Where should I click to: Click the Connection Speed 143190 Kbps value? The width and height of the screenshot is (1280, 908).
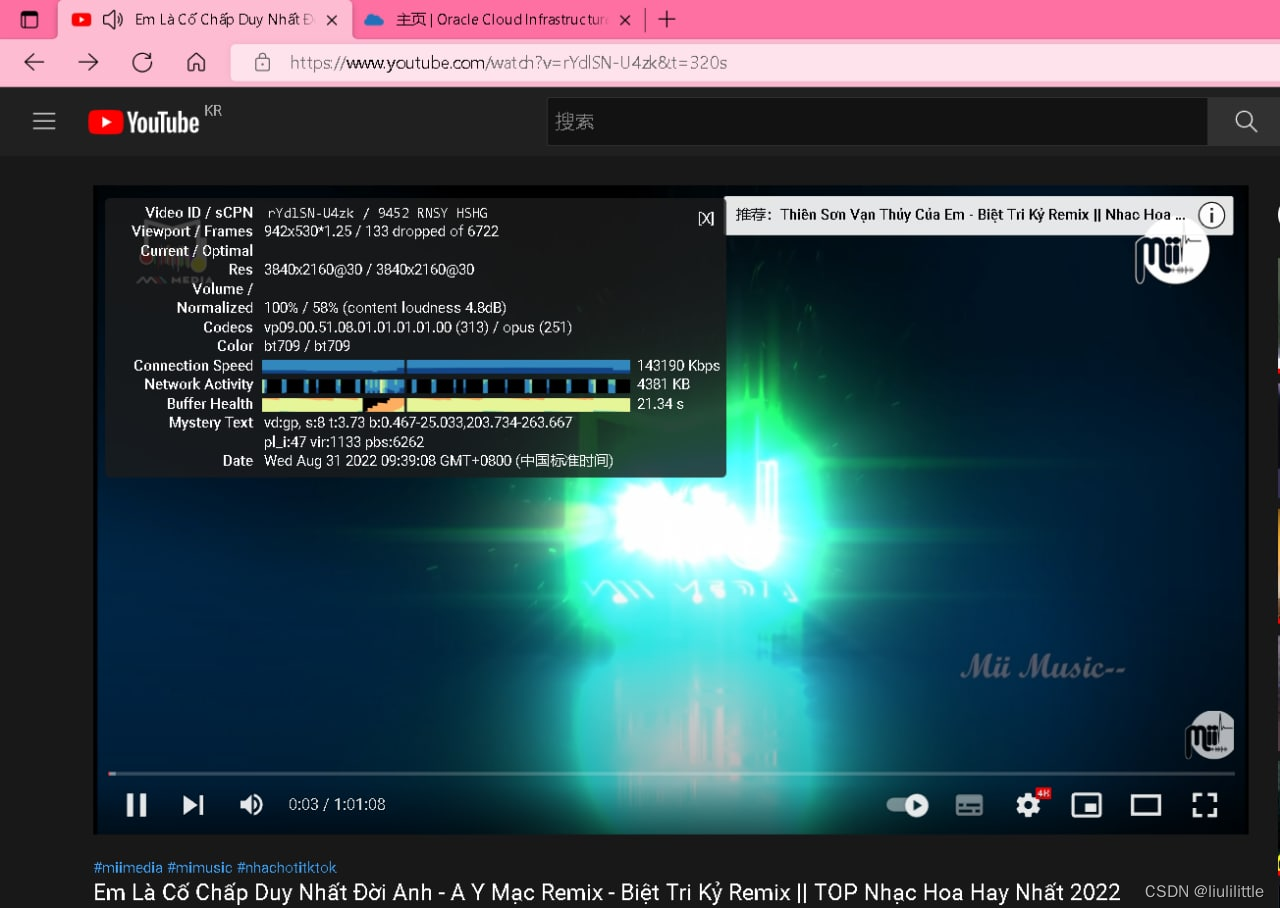tap(679, 365)
